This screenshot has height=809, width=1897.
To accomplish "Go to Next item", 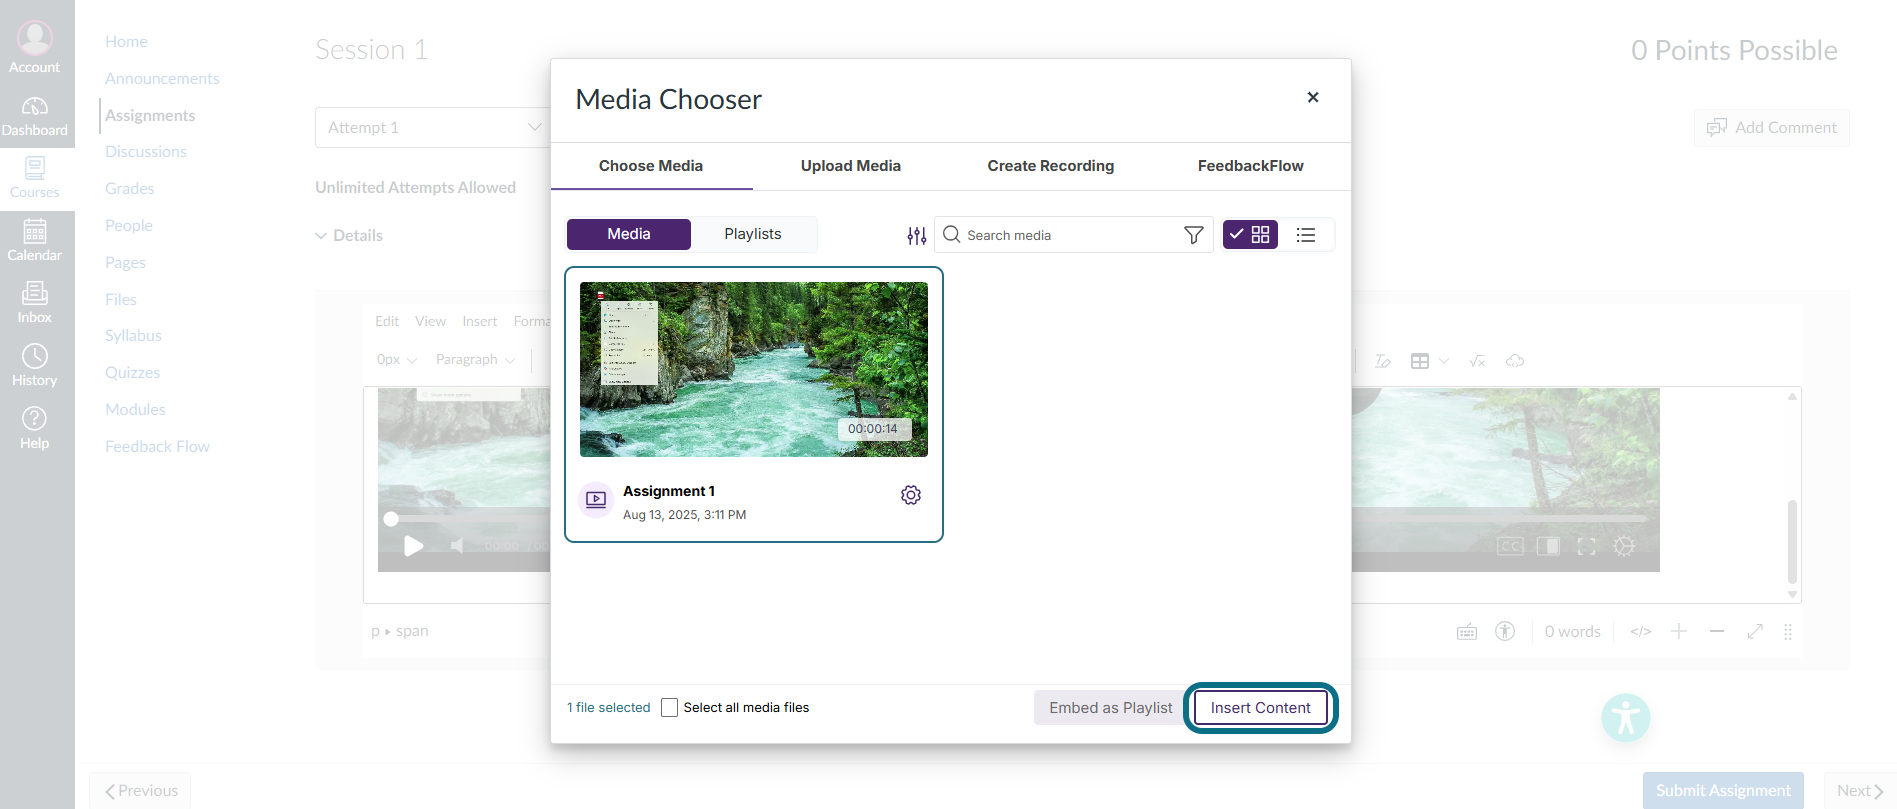I will [x=1860, y=791].
